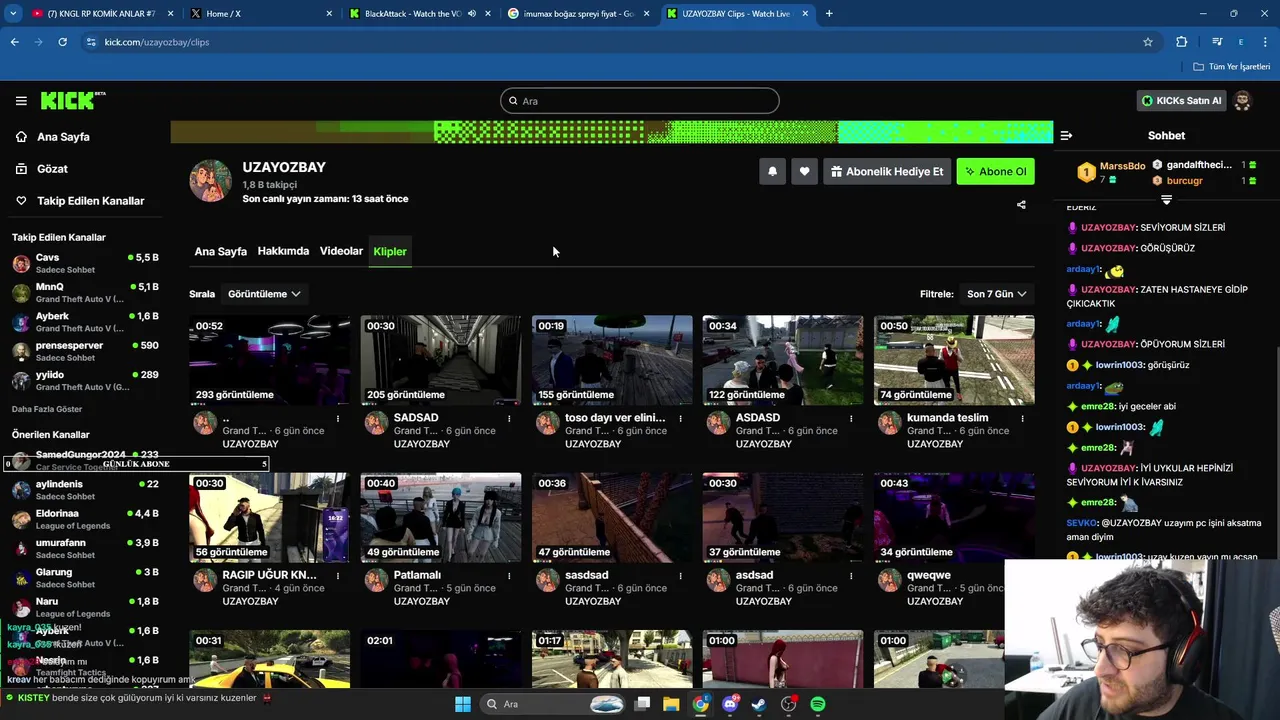Open Eldorinaa recommended channel
Screen dimensions: 1280x720
tap(85, 519)
